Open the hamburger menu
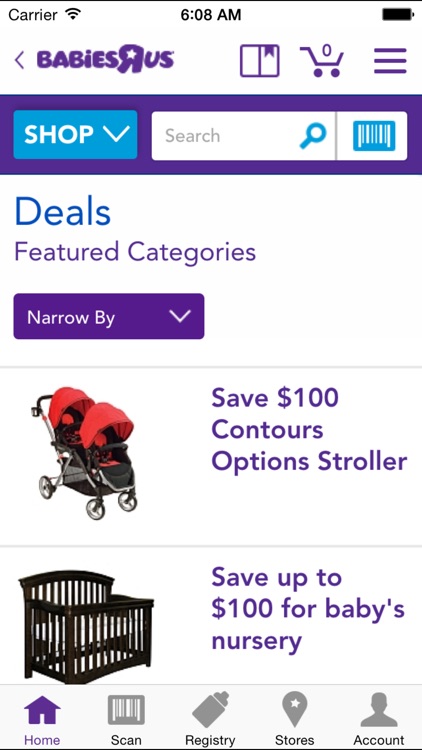 tap(390, 61)
